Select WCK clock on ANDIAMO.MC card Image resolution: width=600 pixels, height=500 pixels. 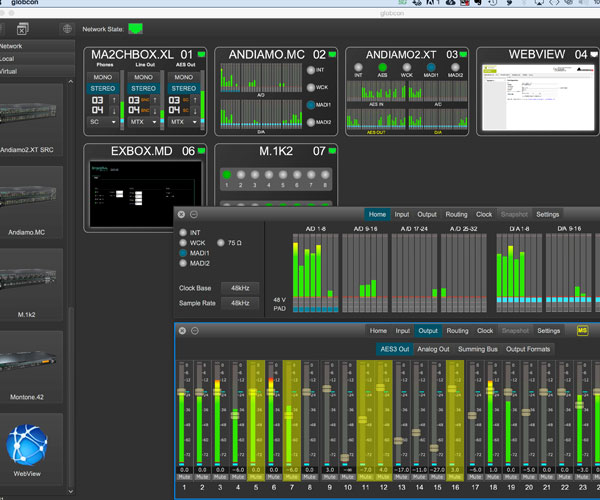[x=311, y=87]
